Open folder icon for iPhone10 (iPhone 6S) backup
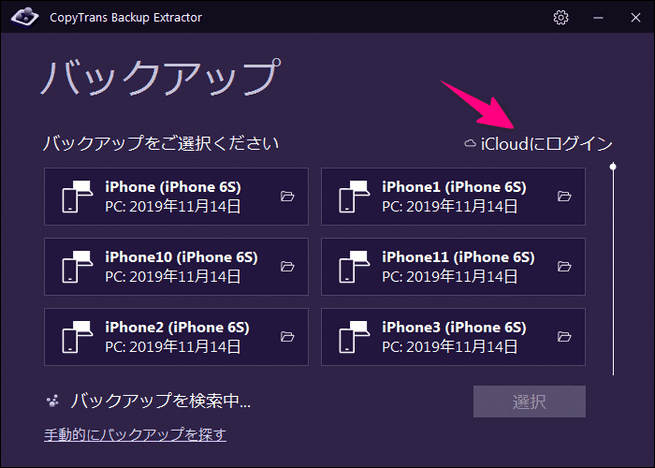The height and width of the screenshot is (468, 655). point(287,266)
